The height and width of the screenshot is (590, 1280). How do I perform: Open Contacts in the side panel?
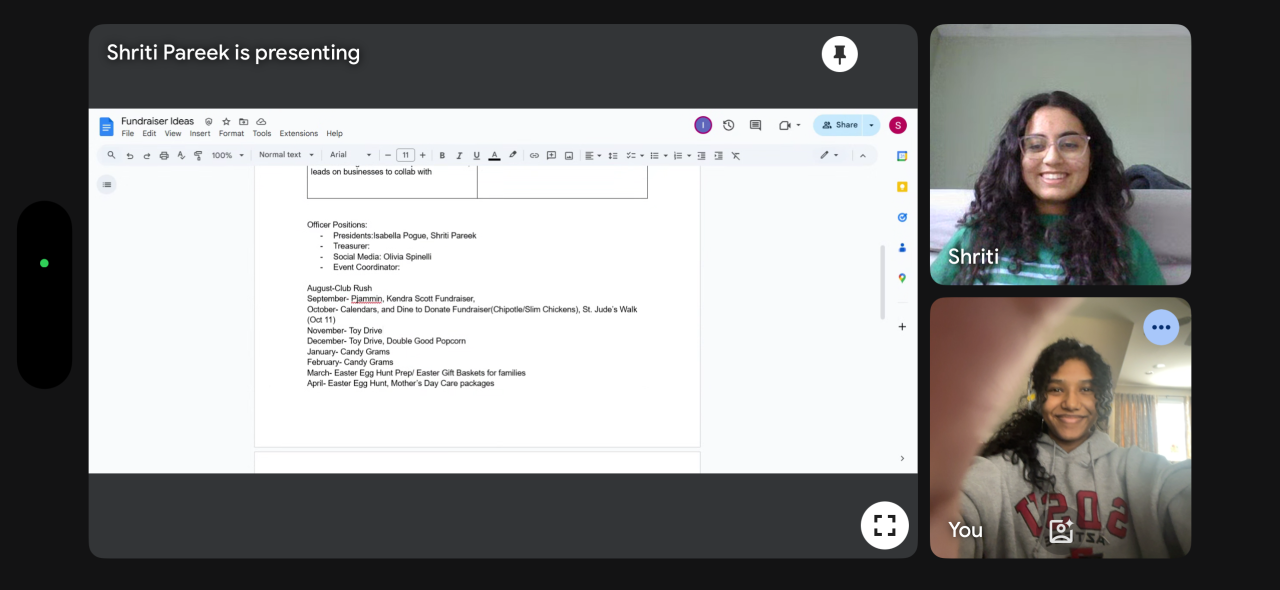click(x=902, y=247)
